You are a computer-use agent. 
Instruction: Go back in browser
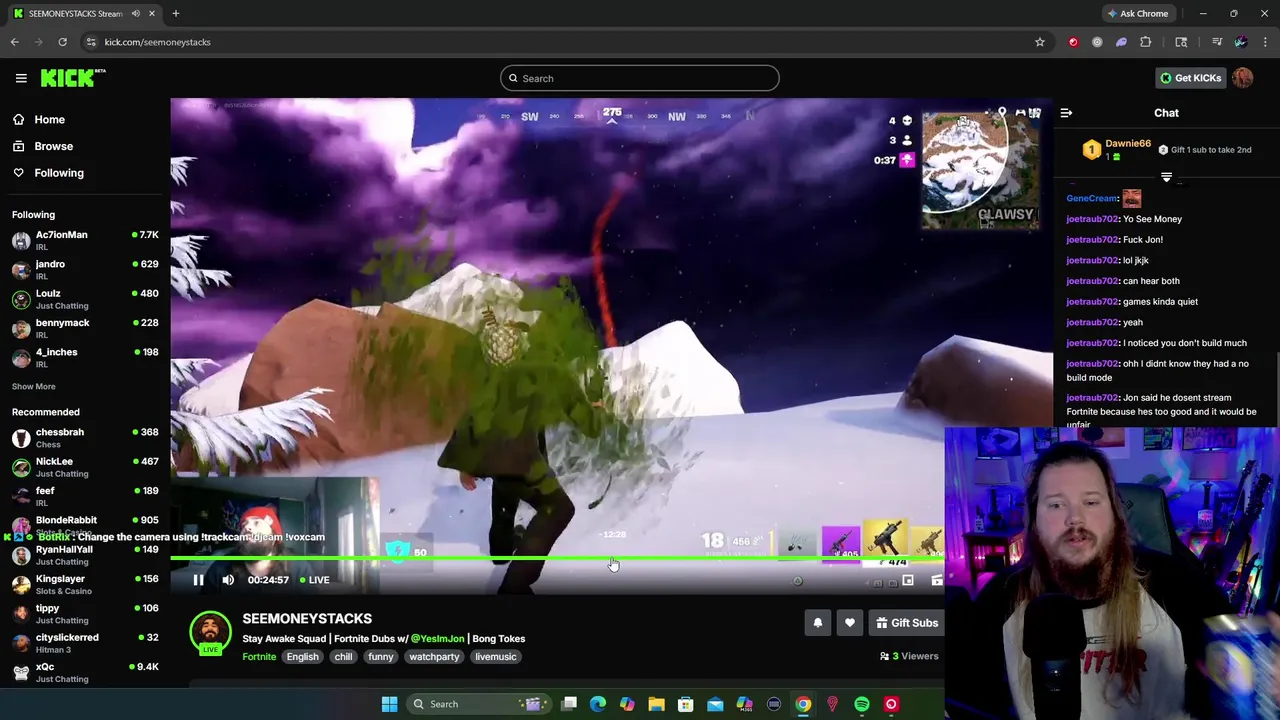pyautogui.click(x=14, y=42)
